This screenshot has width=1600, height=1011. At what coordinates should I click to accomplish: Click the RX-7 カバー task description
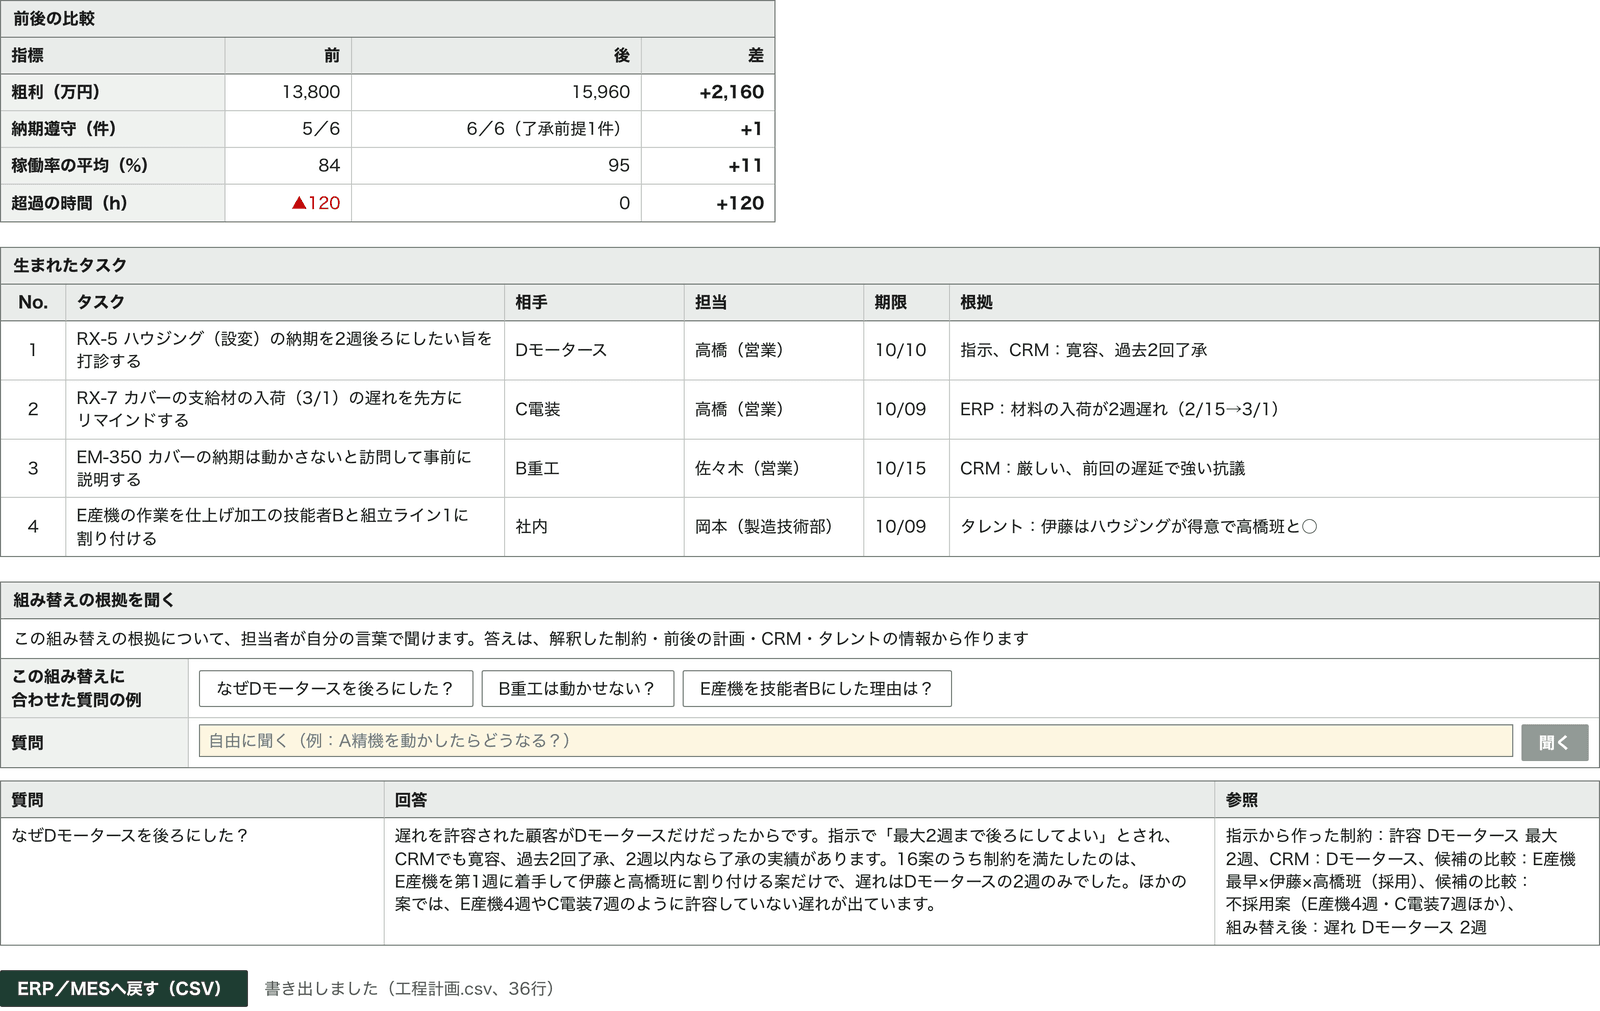[x=270, y=409]
